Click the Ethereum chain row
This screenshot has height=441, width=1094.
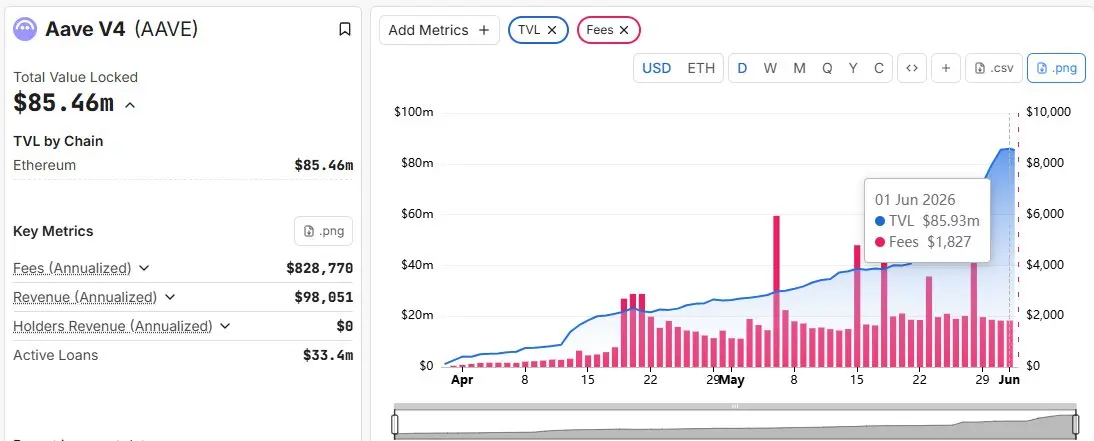tap(183, 165)
